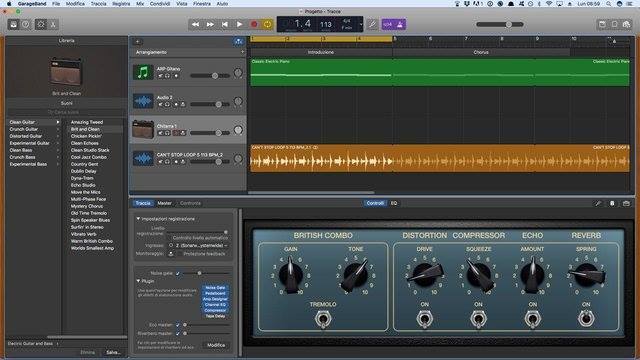Click the Introduzione arrangement marker
Viewport: 640px width, 360px height.
(321, 52)
